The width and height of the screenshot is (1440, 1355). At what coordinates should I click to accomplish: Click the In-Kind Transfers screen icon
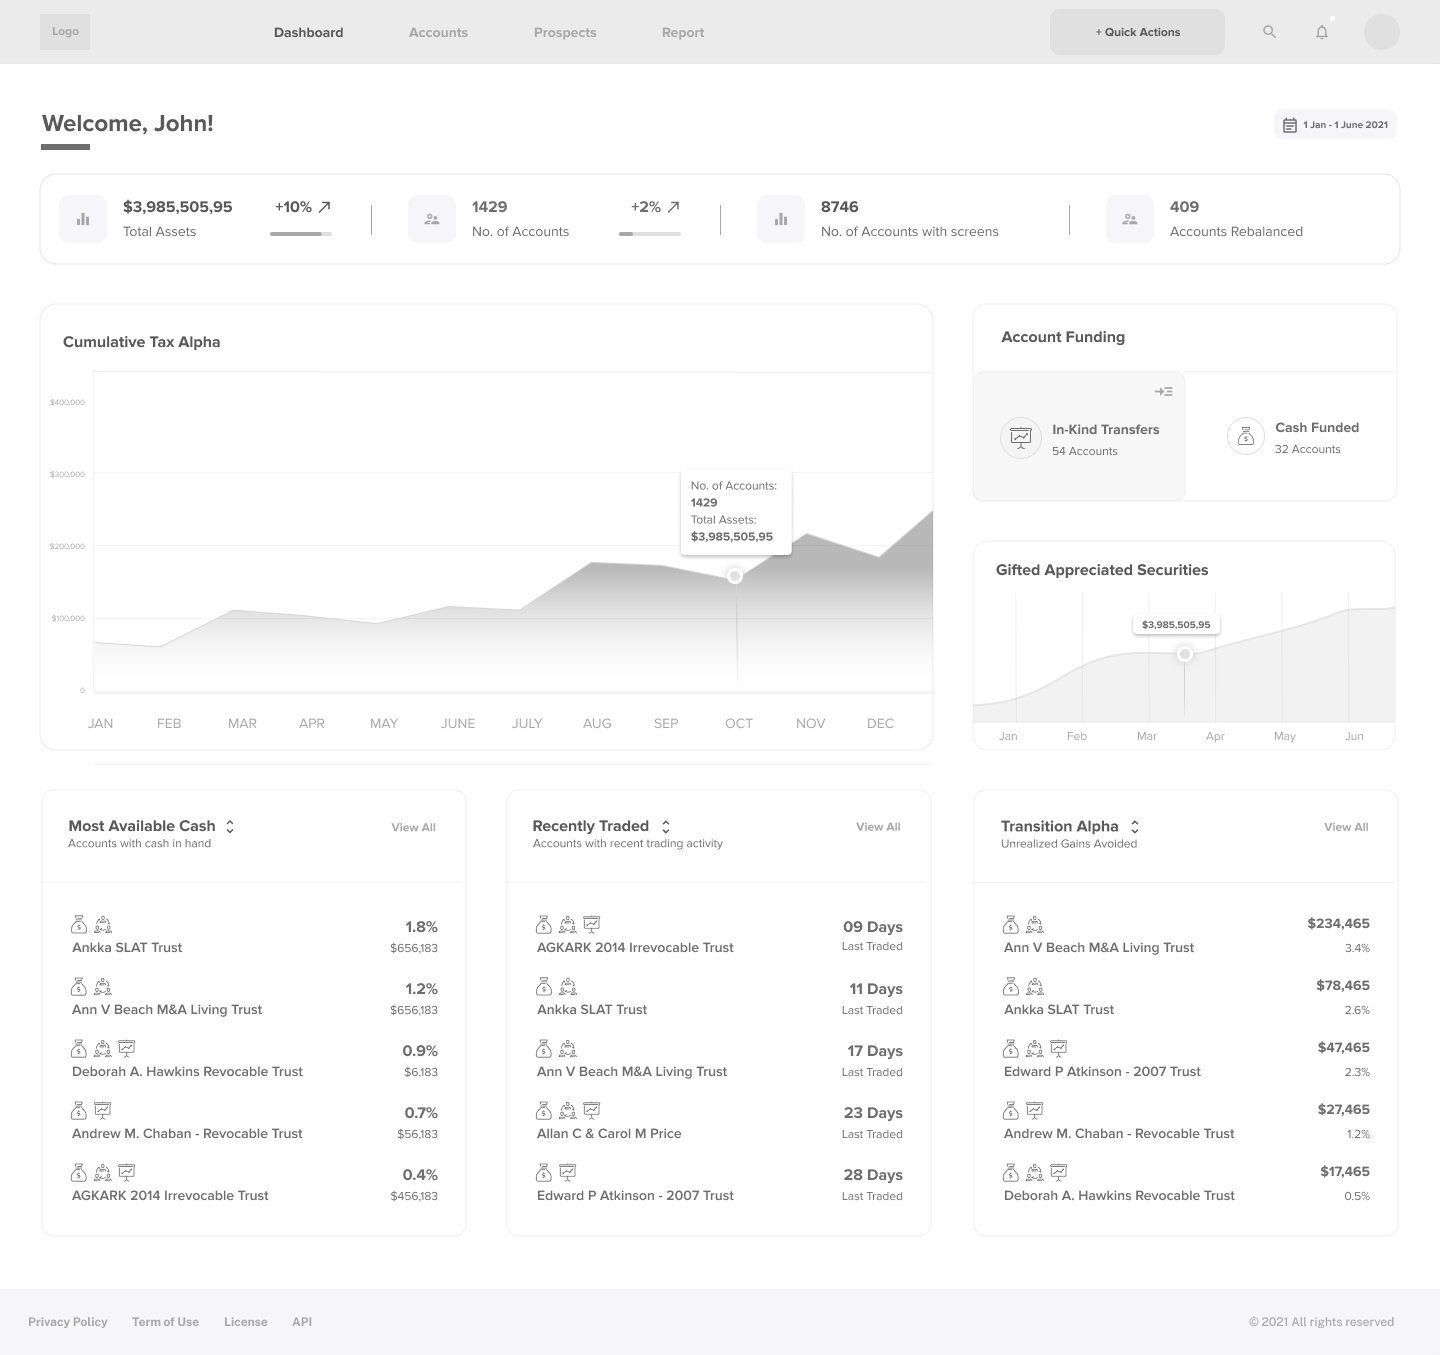tap(1020, 437)
